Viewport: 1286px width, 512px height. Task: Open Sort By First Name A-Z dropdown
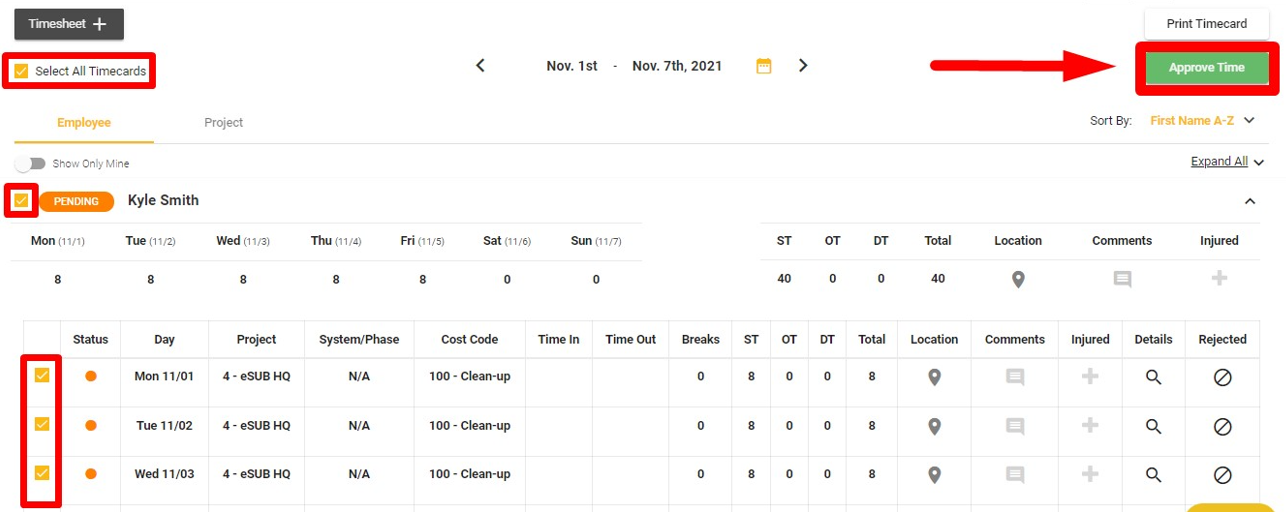[x=1202, y=121]
